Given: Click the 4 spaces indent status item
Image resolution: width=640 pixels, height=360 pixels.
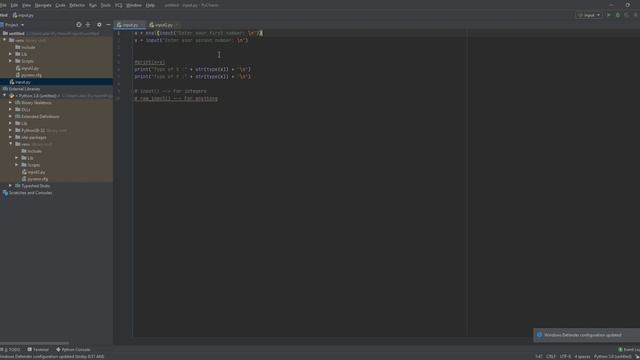Looking at the screenshot, I should (x=582, y=356).
